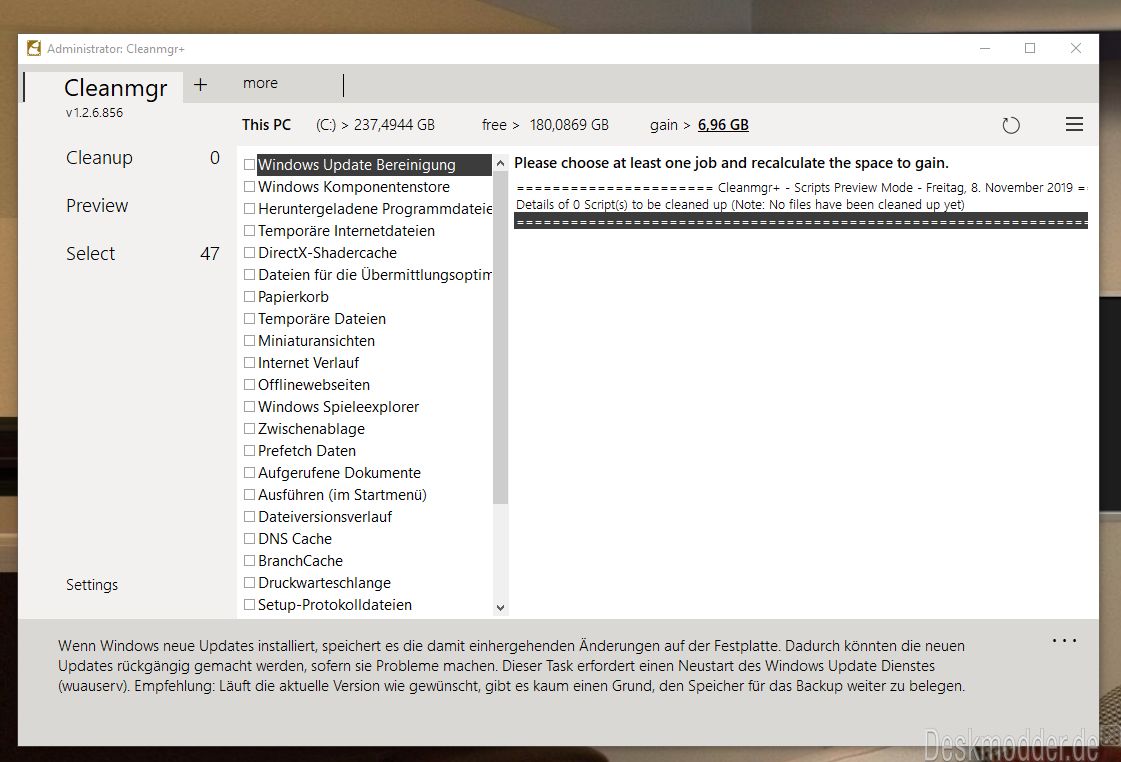The image size is (1121, 762).
Task: Click the task description text in the bottom panel
Action: [x=511, y=666]
